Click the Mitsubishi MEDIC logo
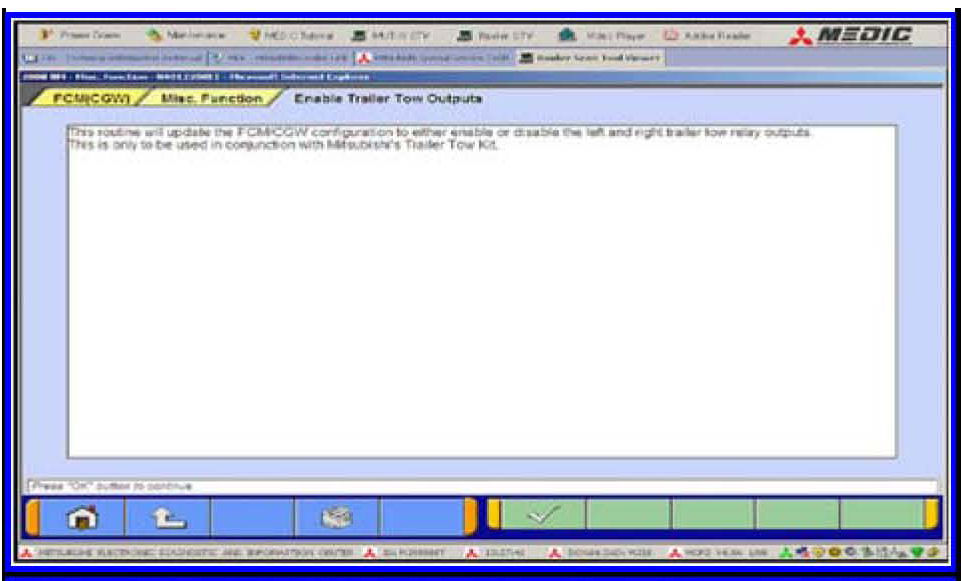This screenshot has height=581, width=961. coord(852,35)
